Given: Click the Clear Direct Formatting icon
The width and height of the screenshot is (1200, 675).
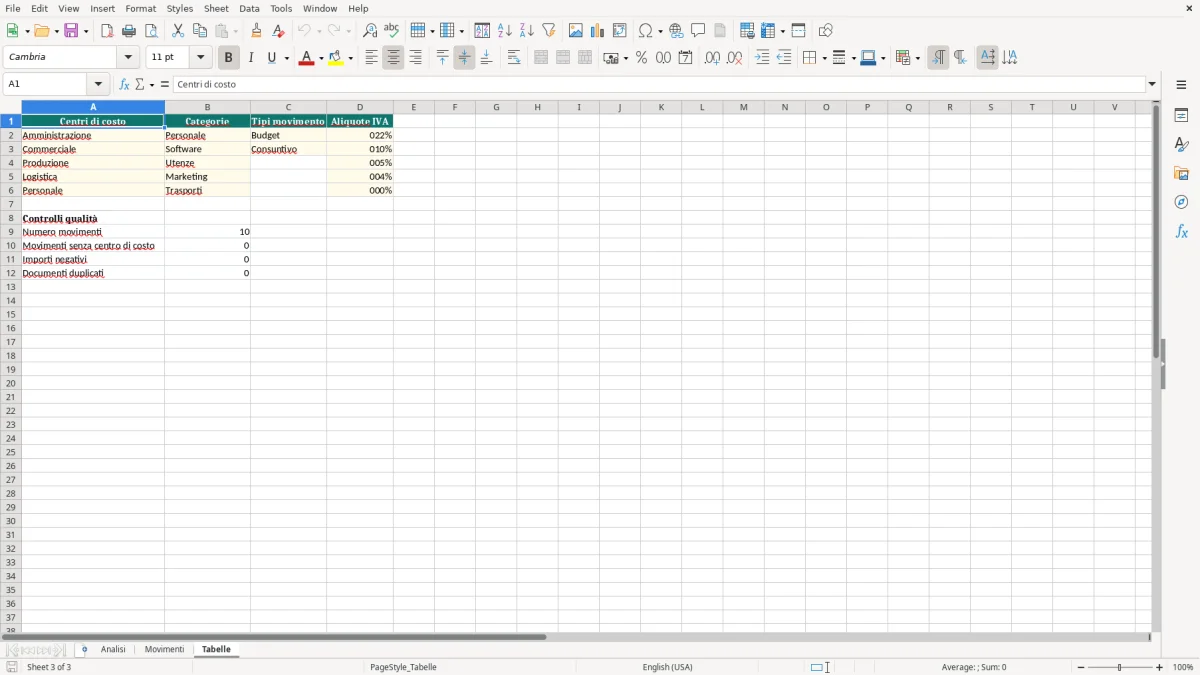Looking at the screenshot, I should pos(279,31).
